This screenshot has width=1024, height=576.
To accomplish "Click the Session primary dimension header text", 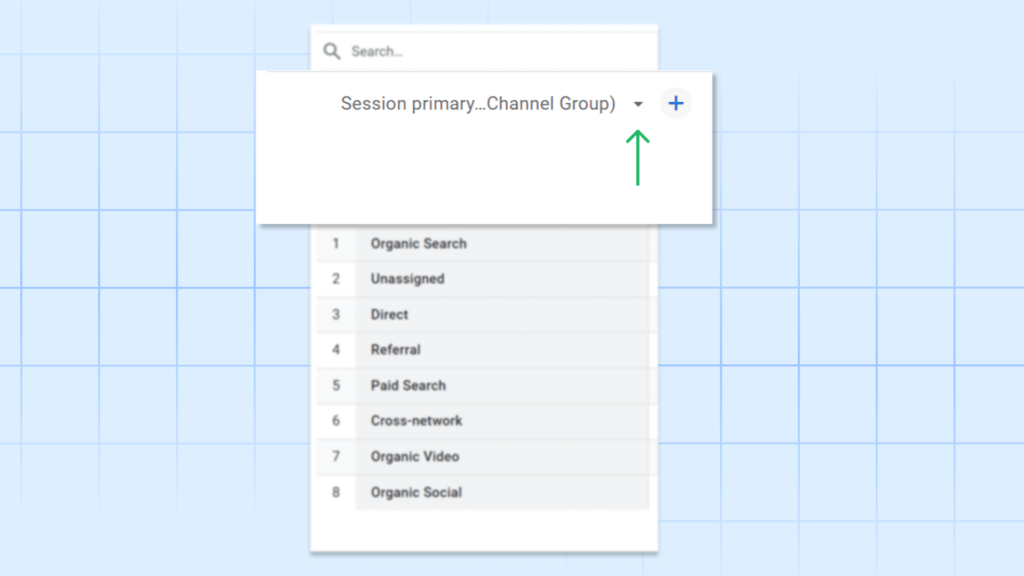I will (x=477, y=103).
